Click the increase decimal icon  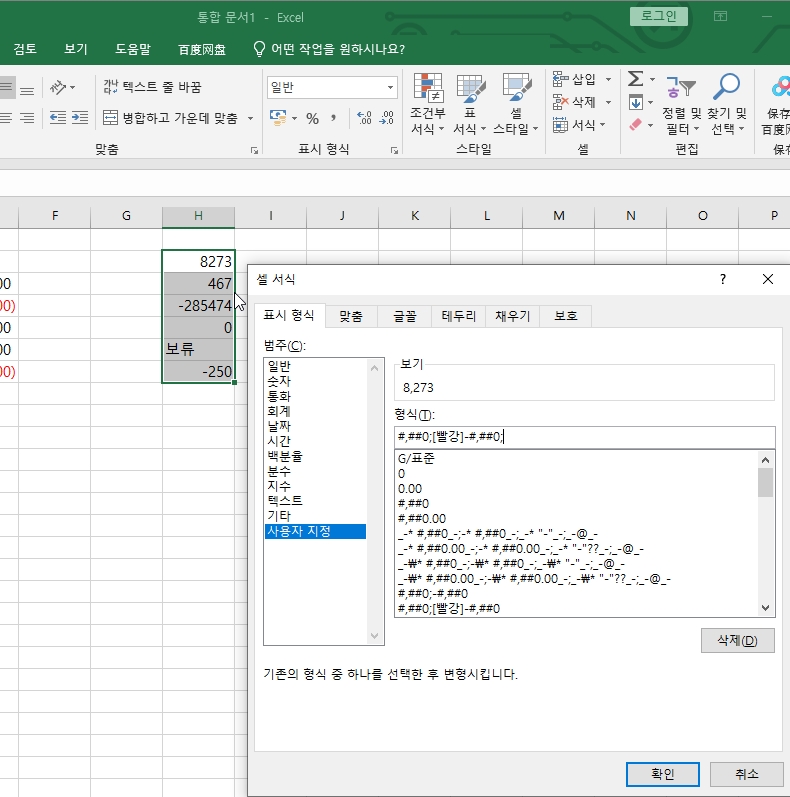(364, 118)
